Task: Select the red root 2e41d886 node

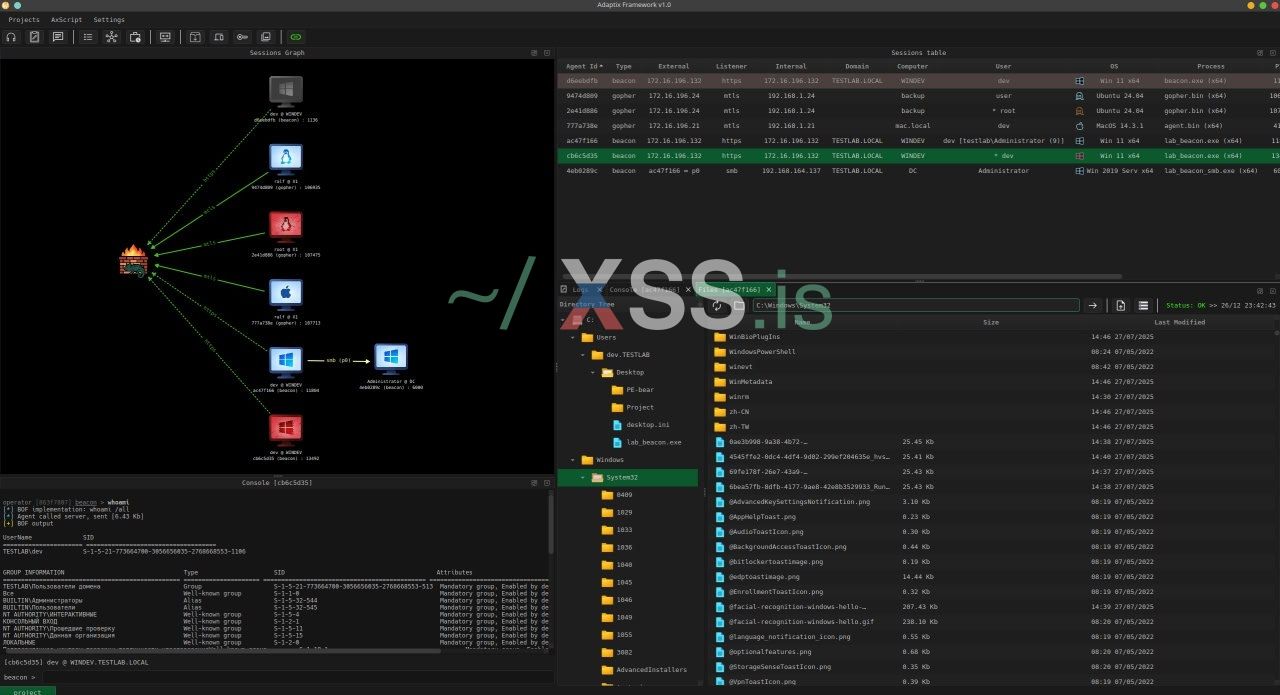Action: (x=286, y=226)
